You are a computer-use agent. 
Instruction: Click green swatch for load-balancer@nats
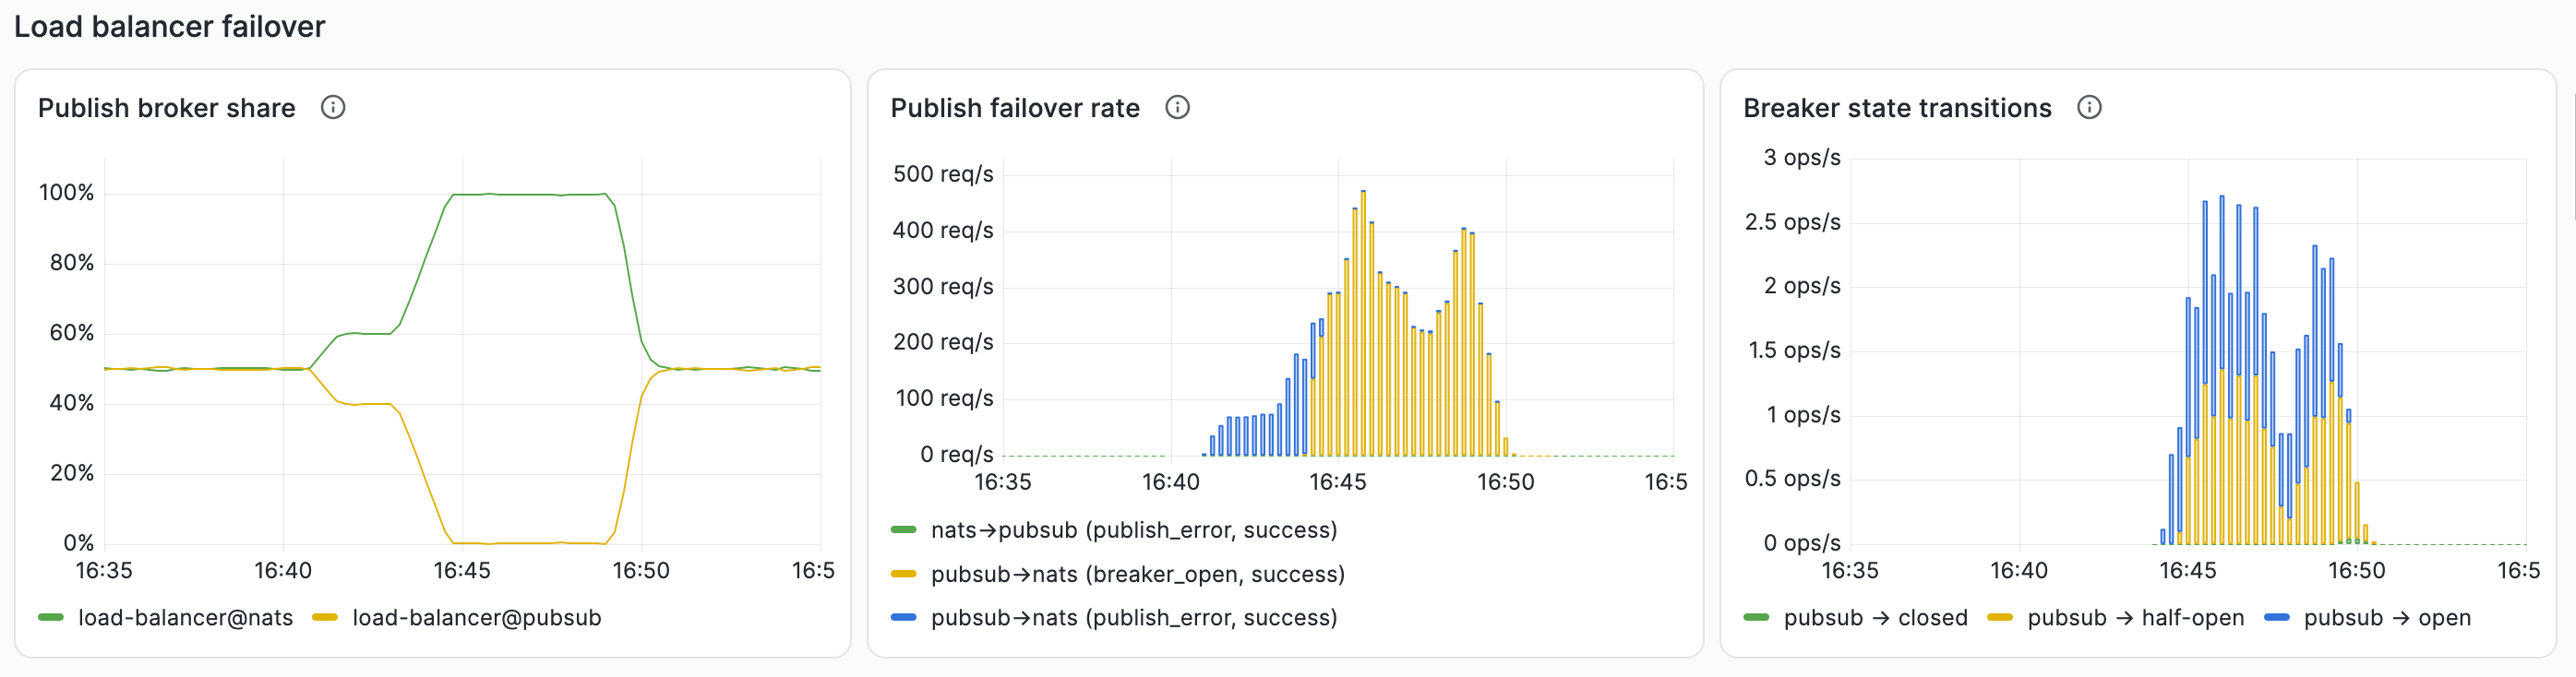click(x=51, y=618)
